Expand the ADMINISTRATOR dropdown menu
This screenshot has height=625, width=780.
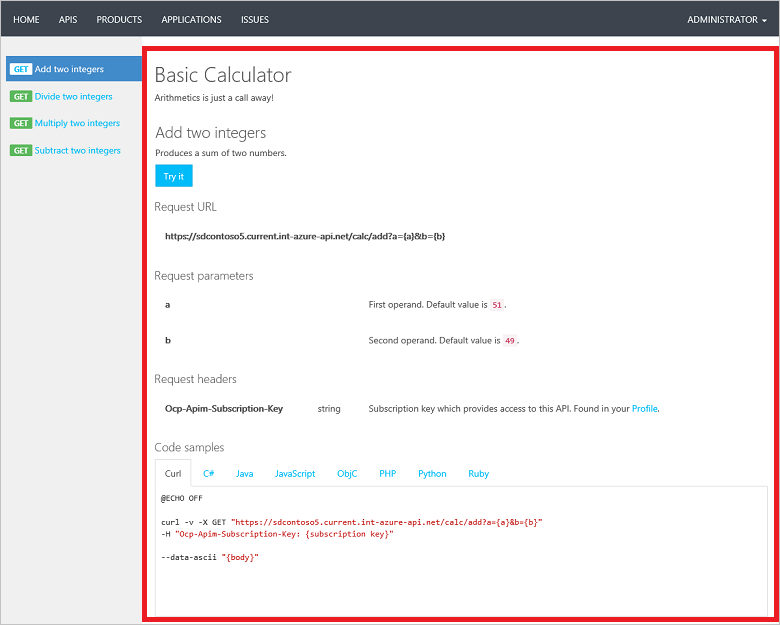[727, 20]
